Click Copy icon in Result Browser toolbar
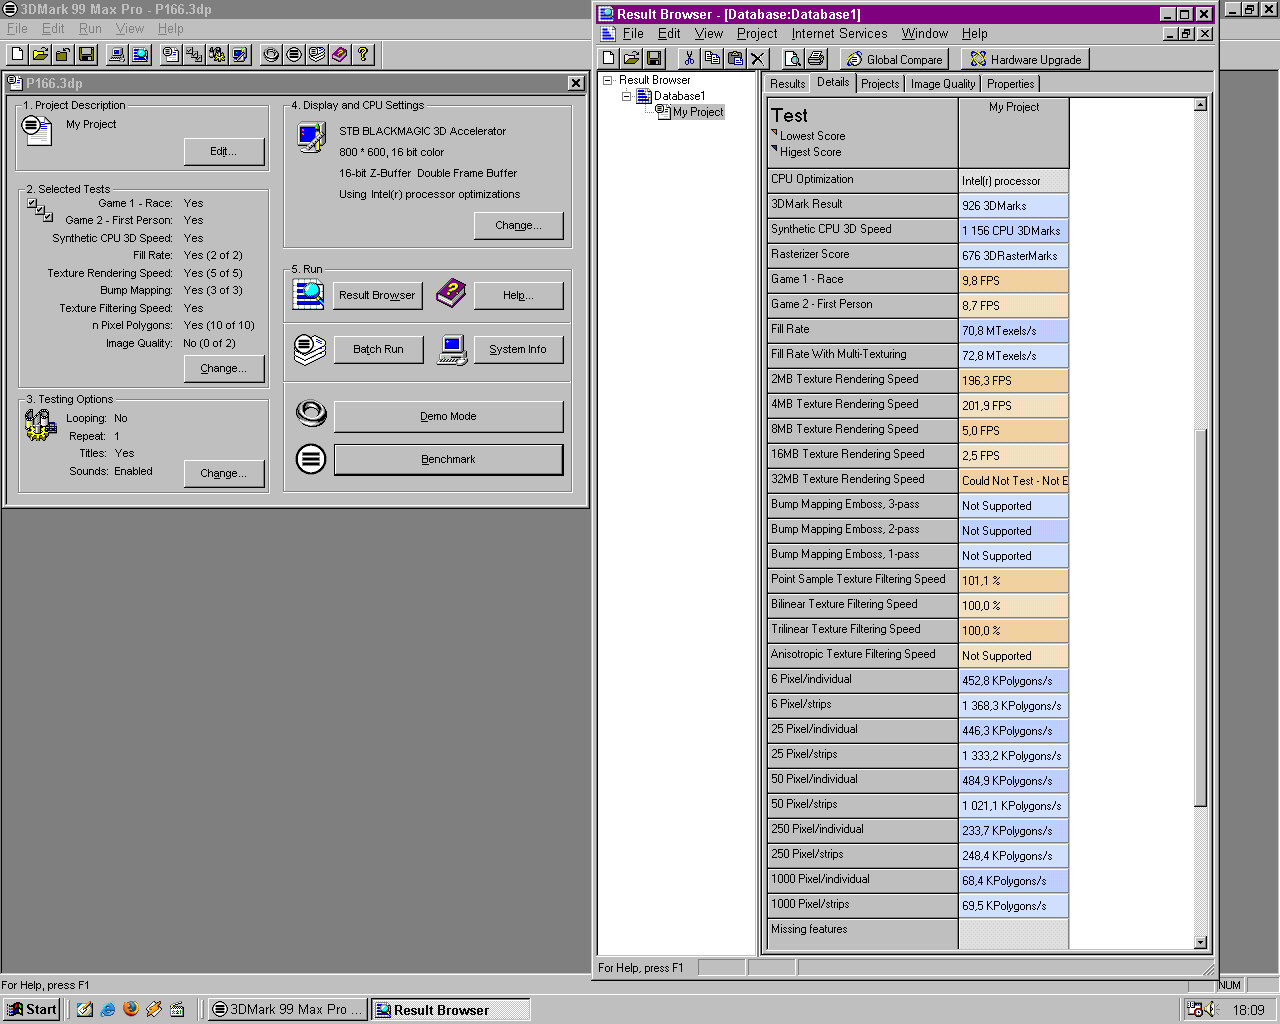Viewport: 1280px width, 1024px height. click(712, 59)
